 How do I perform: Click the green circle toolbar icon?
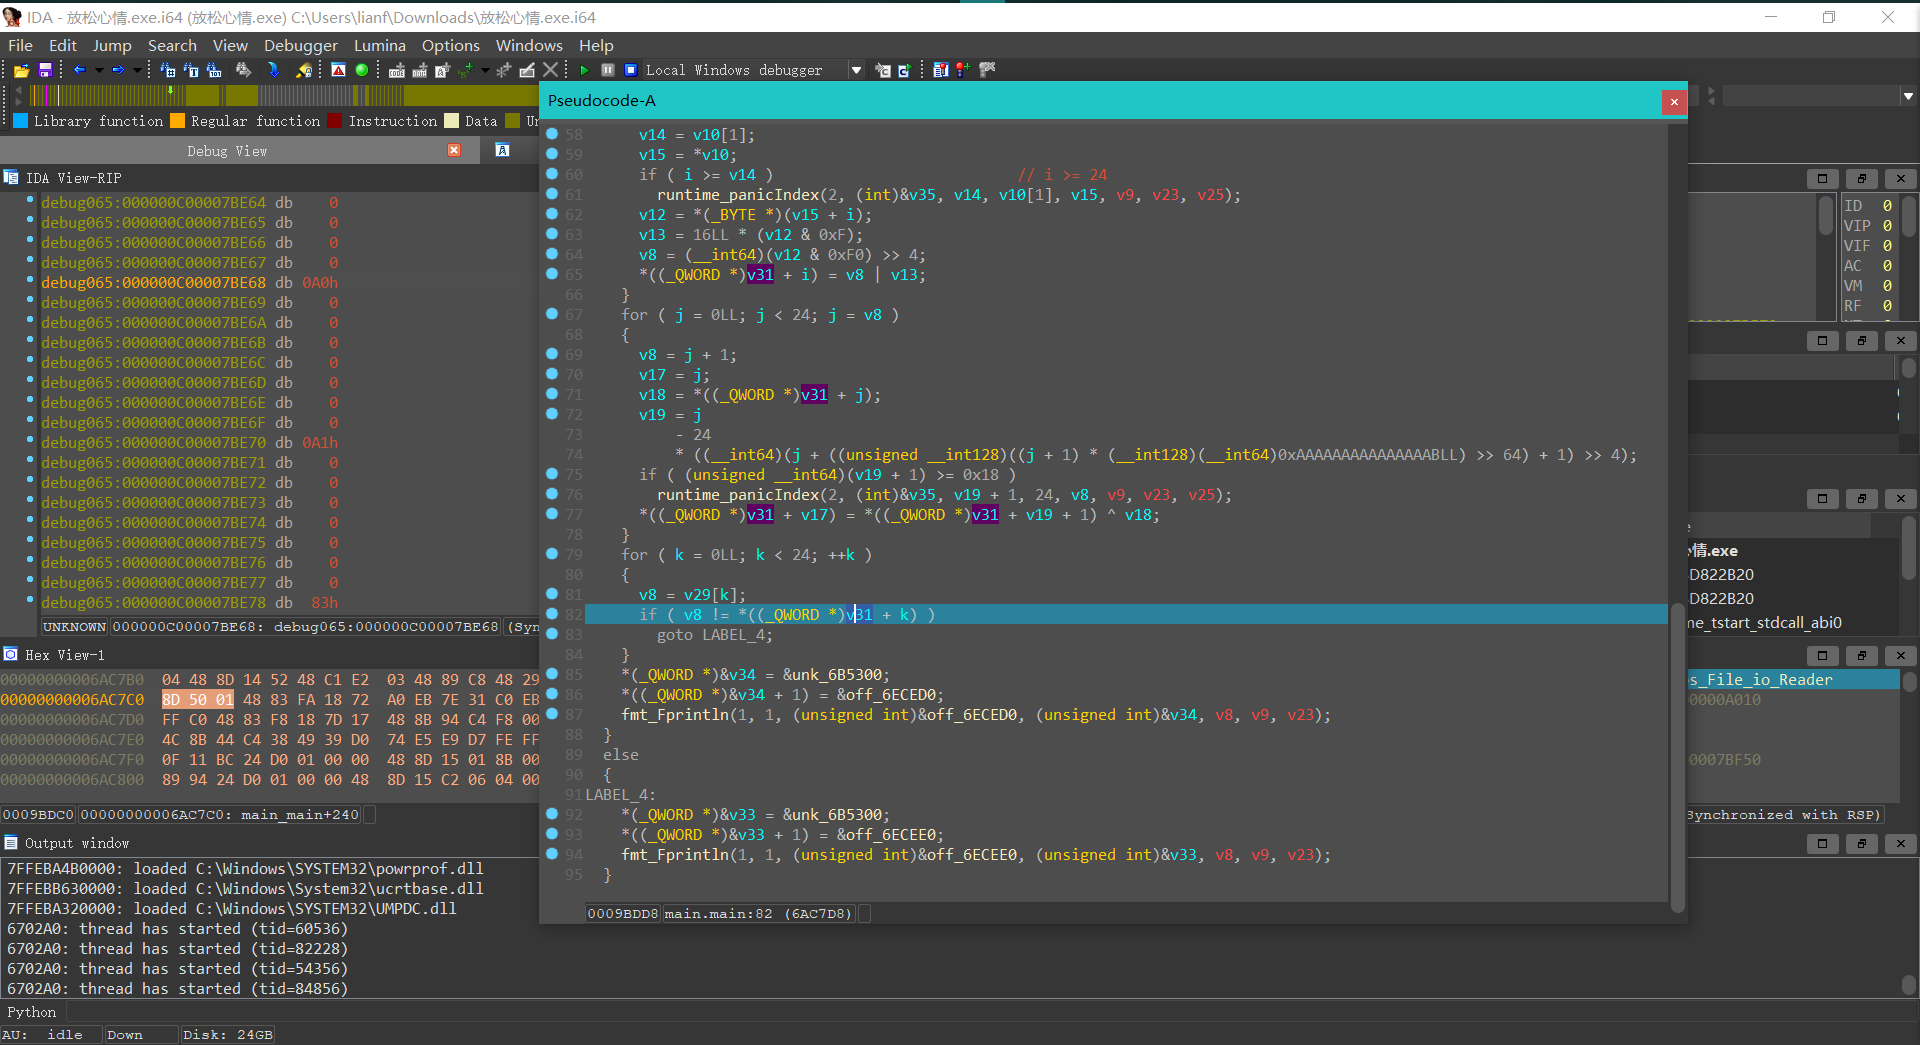click(x=362, y=70)
